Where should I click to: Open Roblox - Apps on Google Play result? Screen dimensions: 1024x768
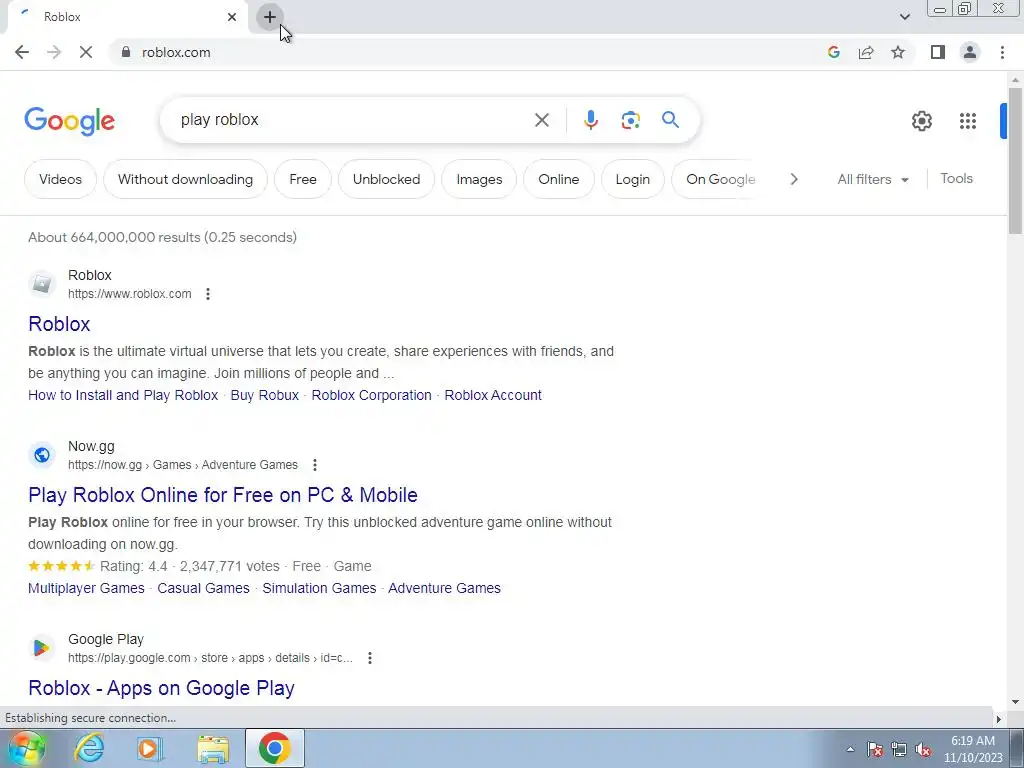161,688
